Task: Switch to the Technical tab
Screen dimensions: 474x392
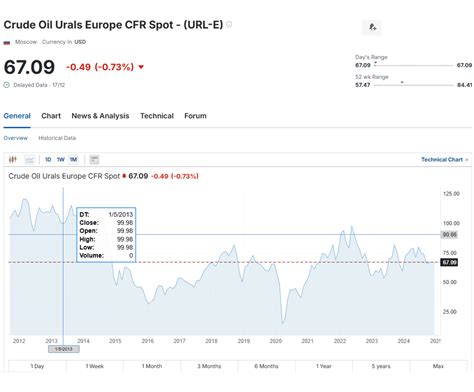Action: [x=157, y=116]
